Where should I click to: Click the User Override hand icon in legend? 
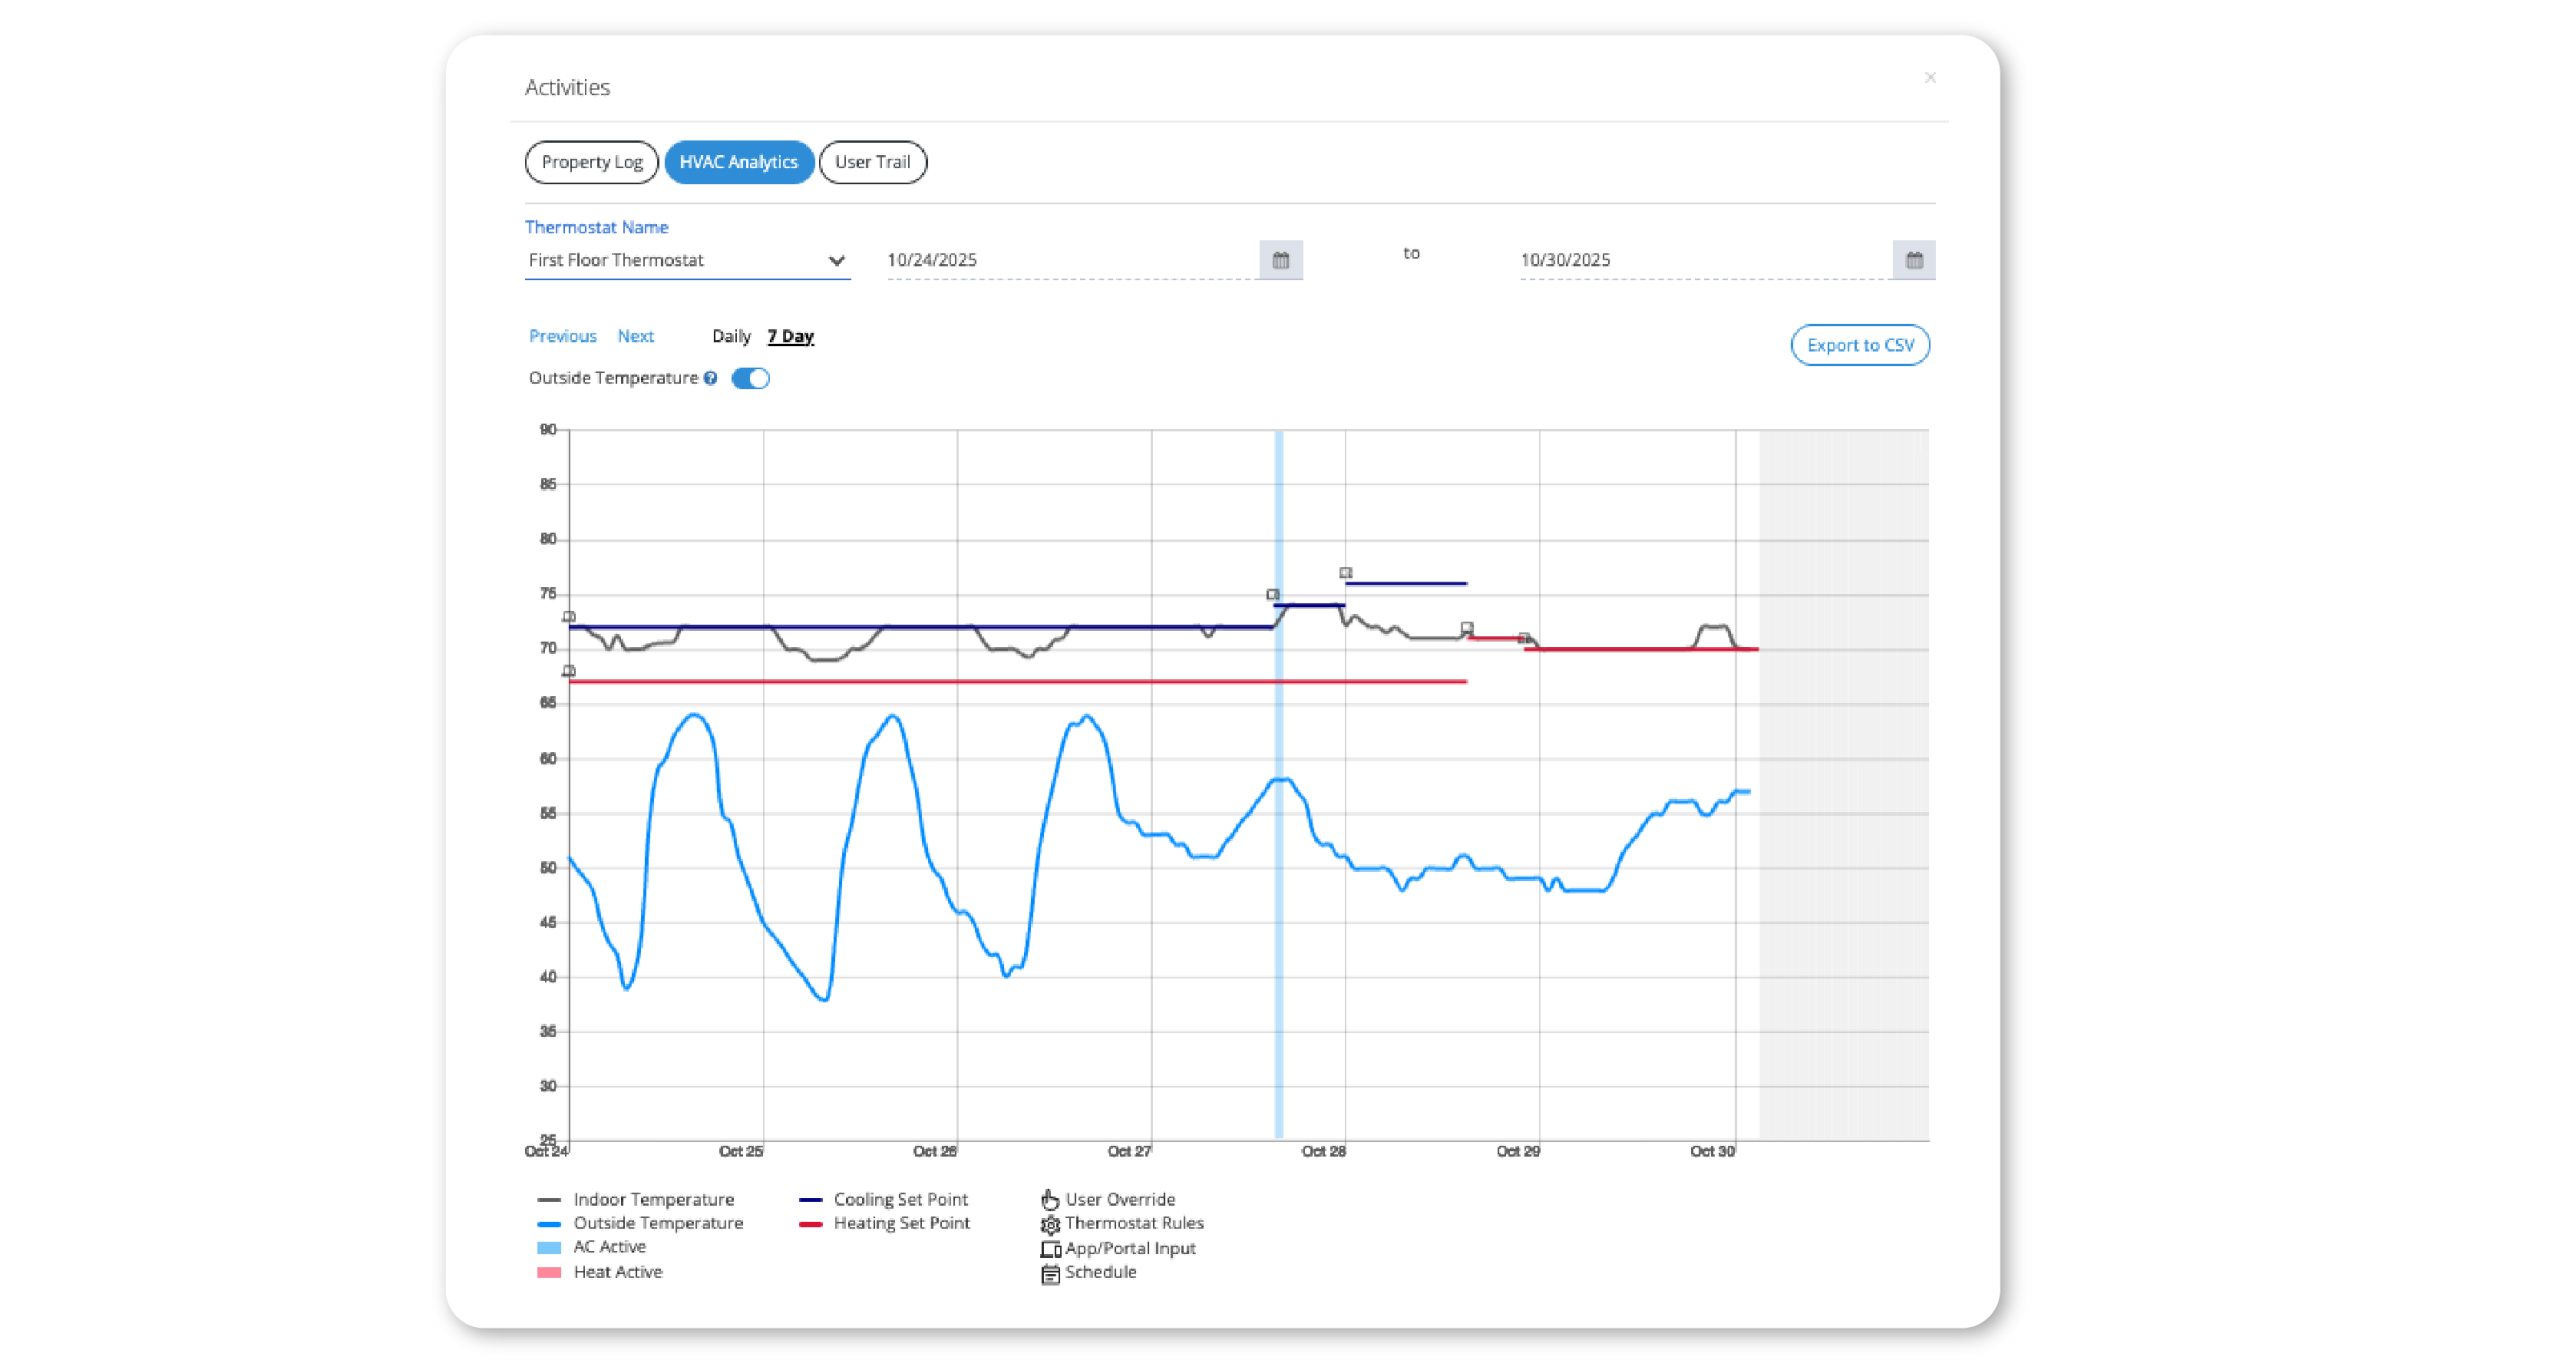[1048, 1198]
